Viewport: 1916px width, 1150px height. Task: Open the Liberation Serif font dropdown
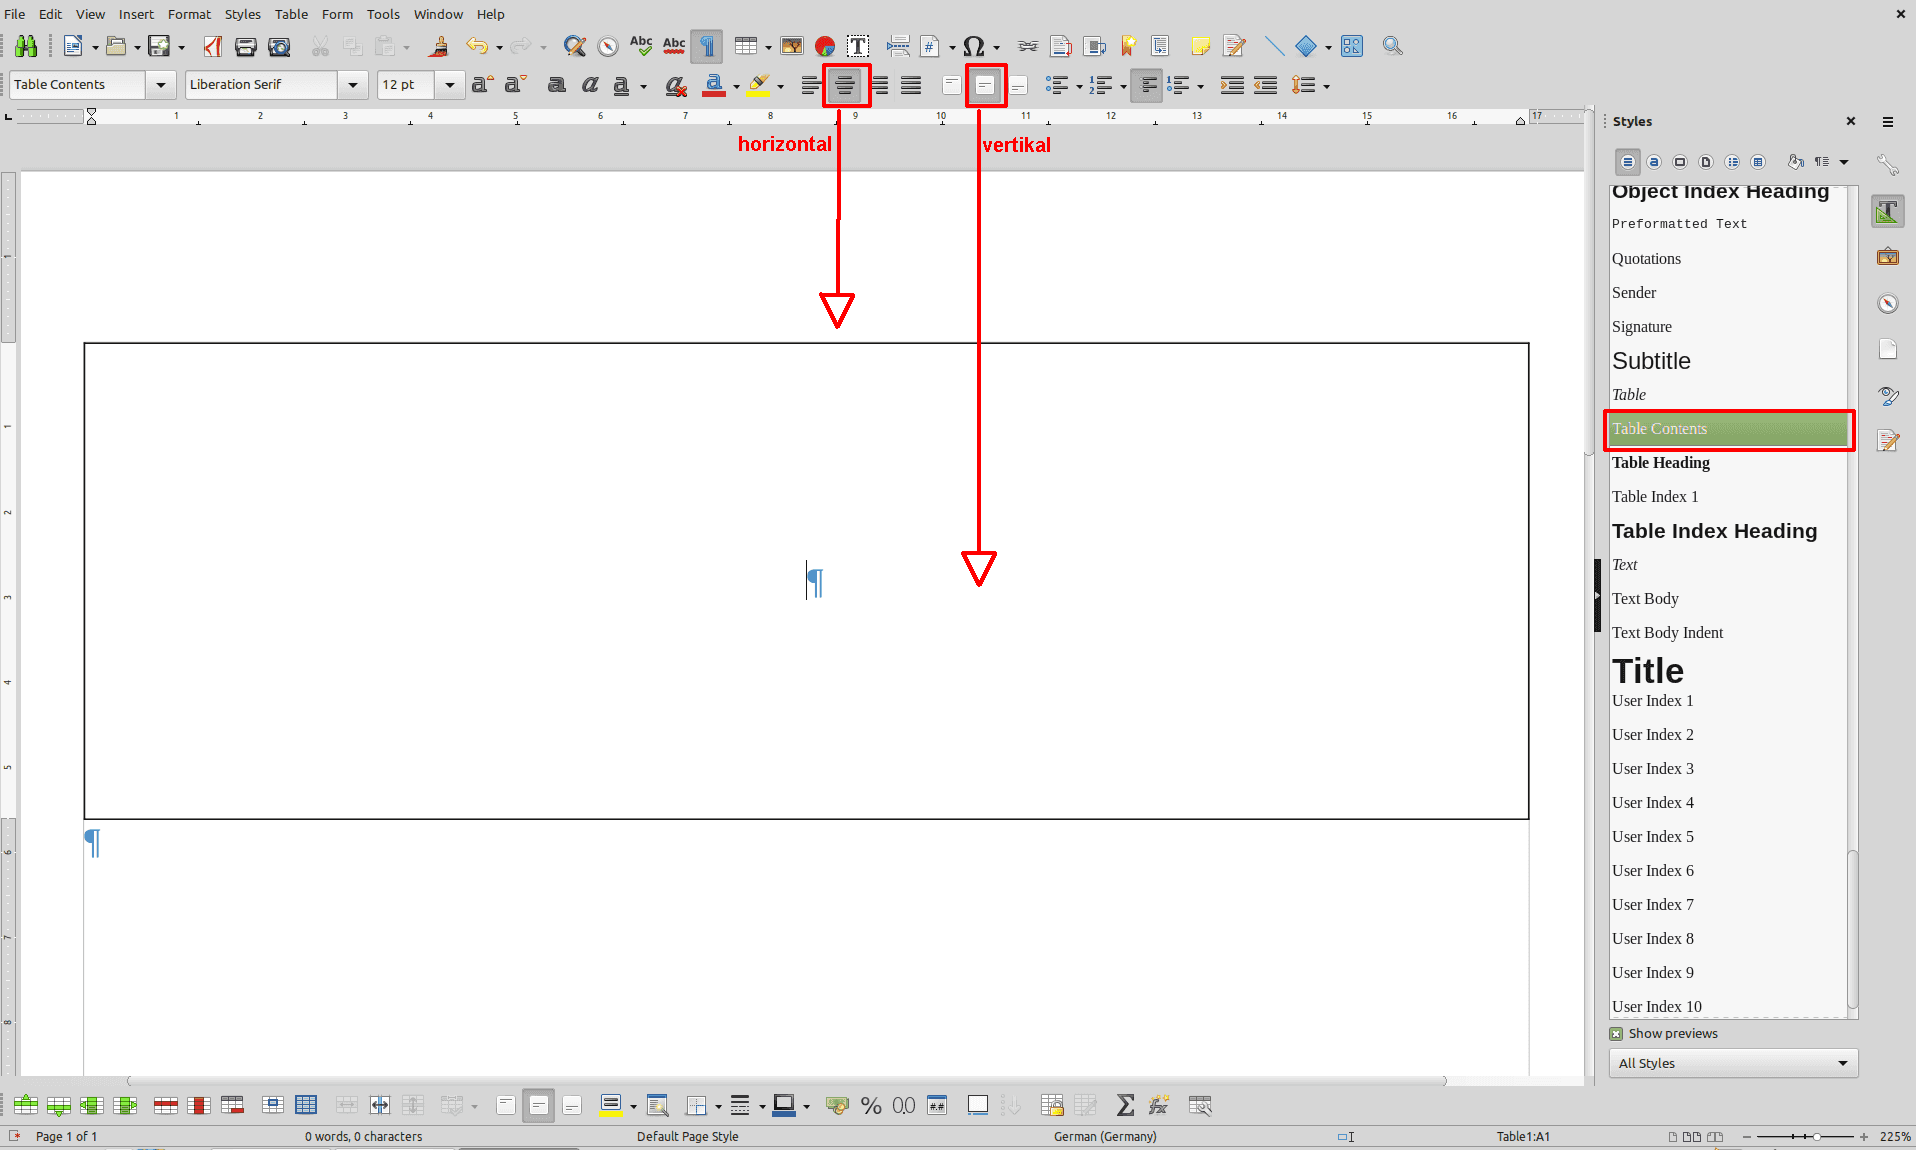[352, 85]
